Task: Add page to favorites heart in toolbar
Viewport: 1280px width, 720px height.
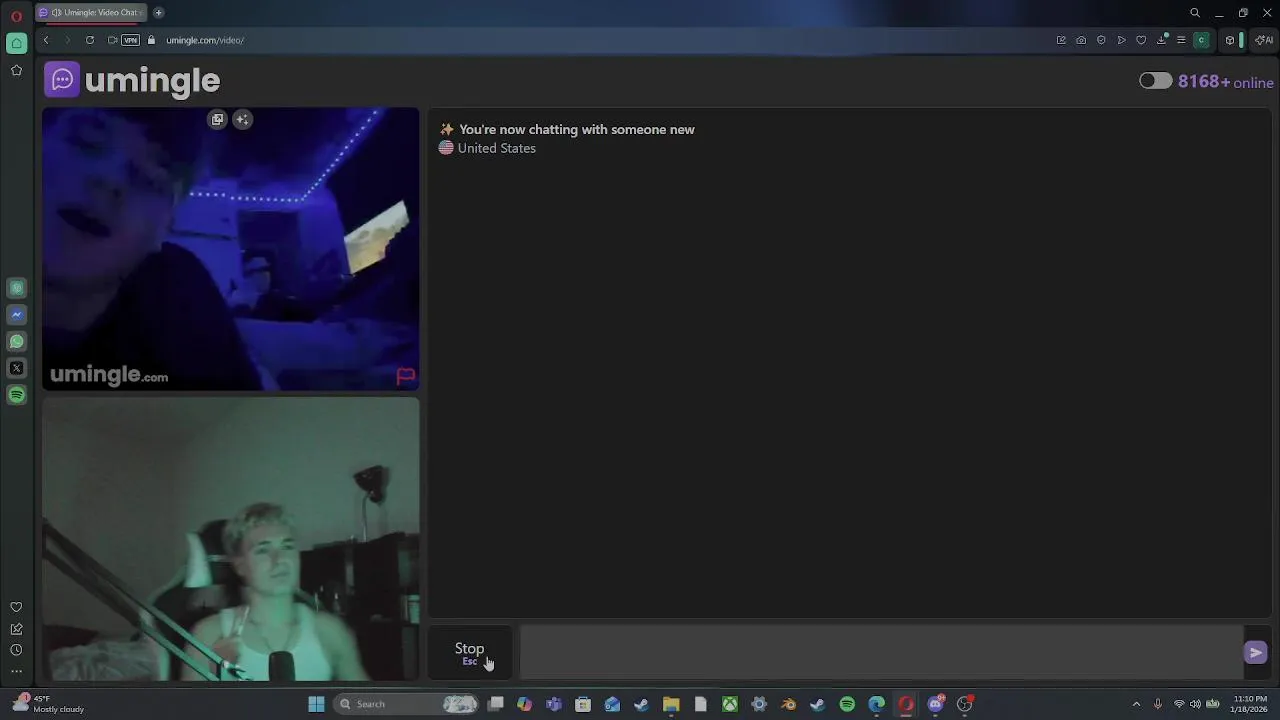Action: (x=1141, y=40)
